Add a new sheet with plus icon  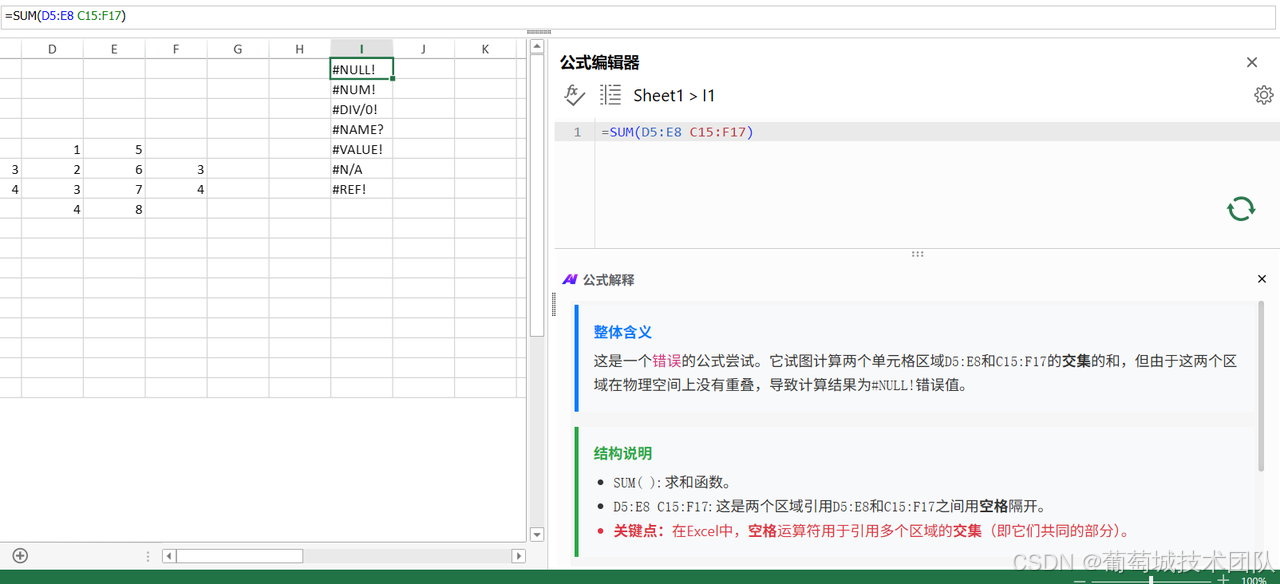[x=20, y=556]
